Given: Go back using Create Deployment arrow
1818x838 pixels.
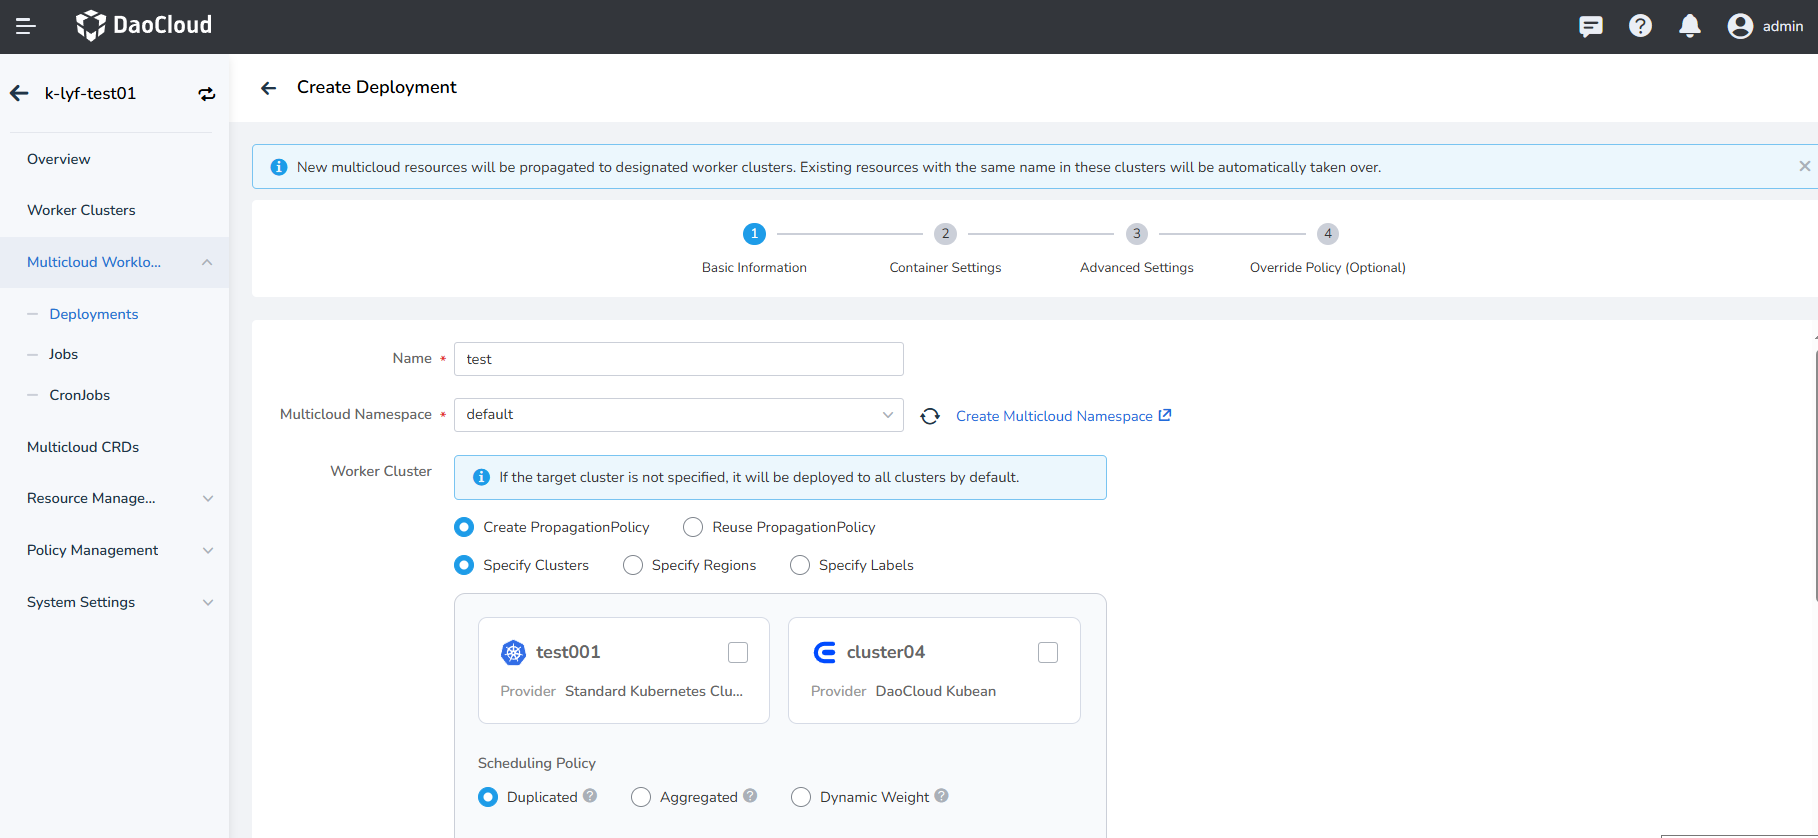Looking at the screenshot, I should [x=268, y=88].
